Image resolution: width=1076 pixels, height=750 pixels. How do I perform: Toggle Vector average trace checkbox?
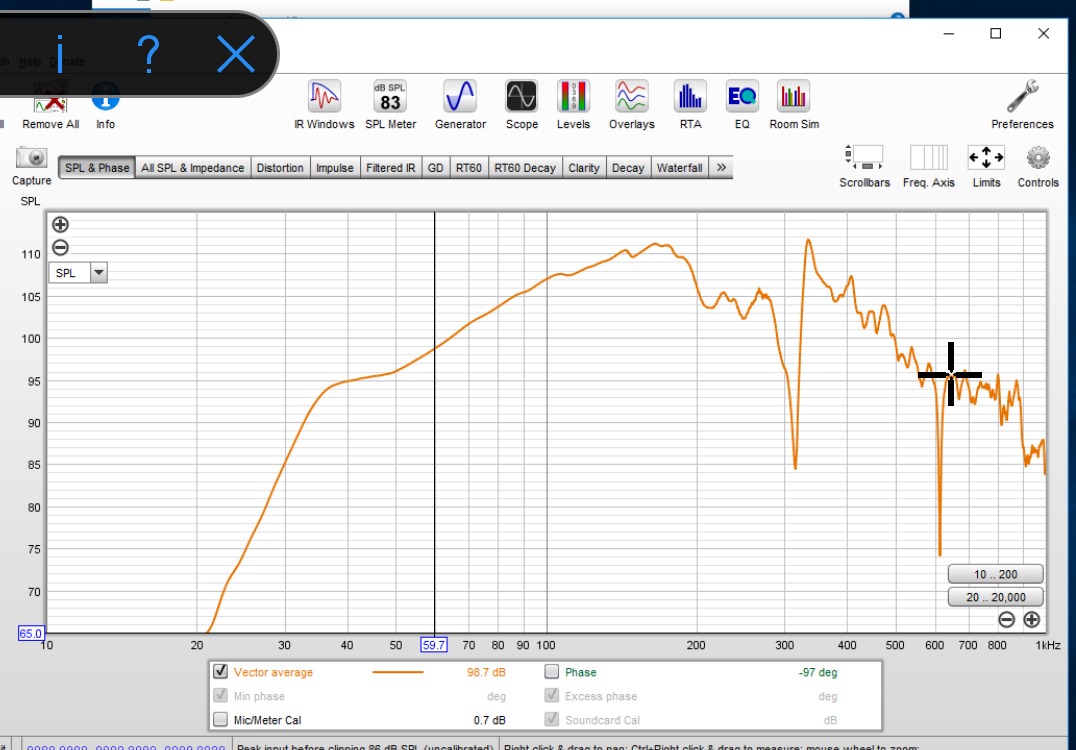220,671
